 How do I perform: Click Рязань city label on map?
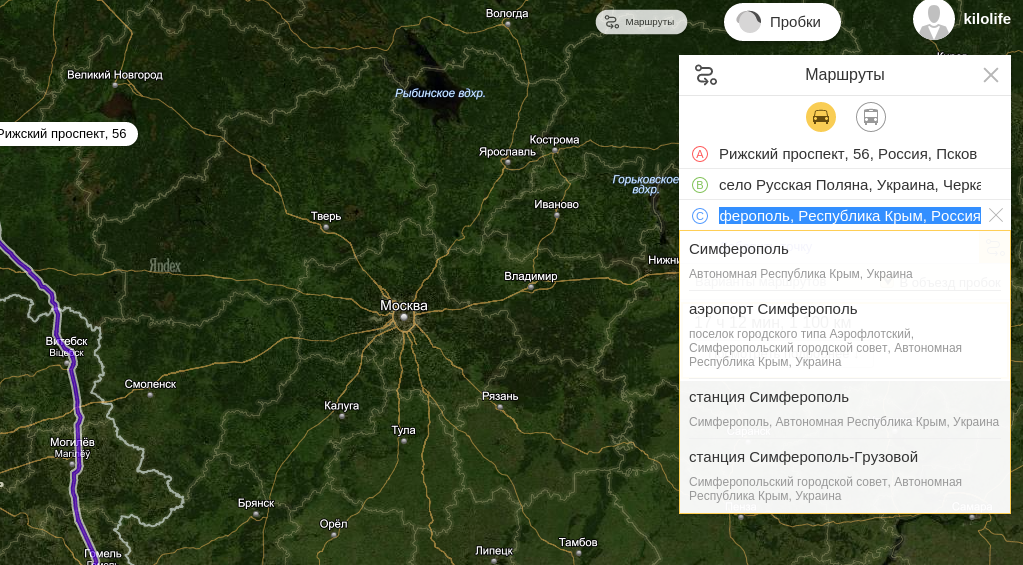pyautogui.click(x=500, y=396)
